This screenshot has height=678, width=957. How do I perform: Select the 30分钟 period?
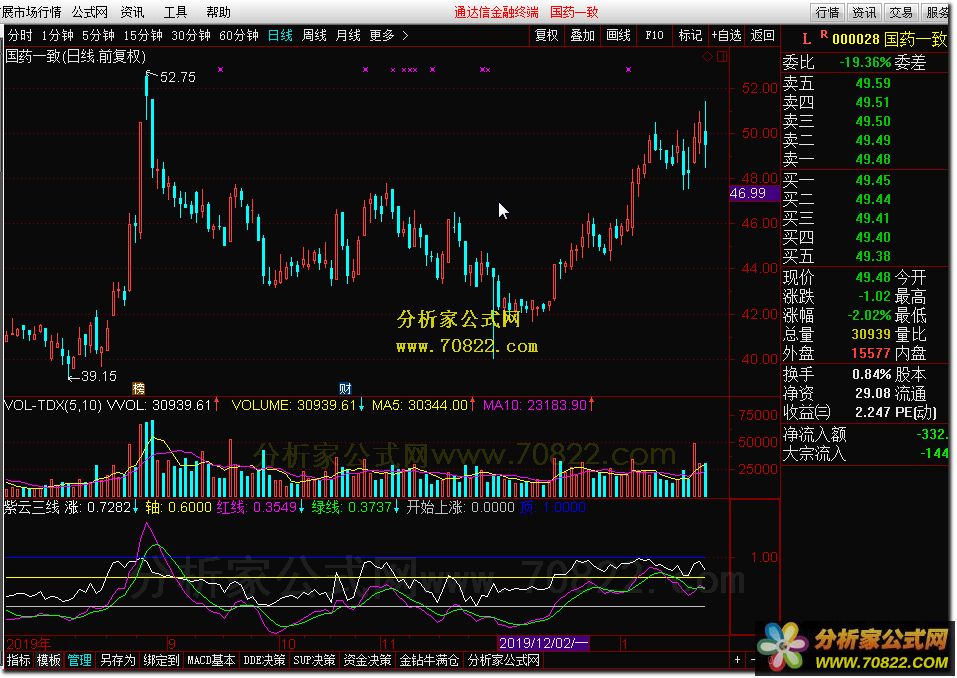pos(191,35)
